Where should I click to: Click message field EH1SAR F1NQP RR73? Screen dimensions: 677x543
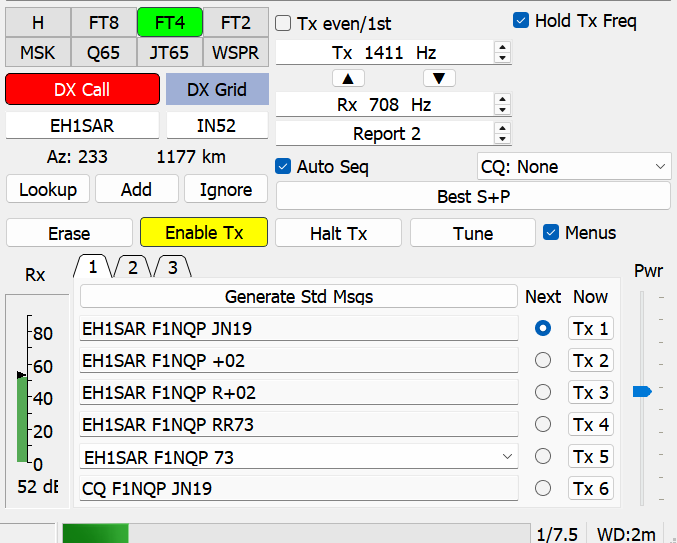(x=299, y=424)
